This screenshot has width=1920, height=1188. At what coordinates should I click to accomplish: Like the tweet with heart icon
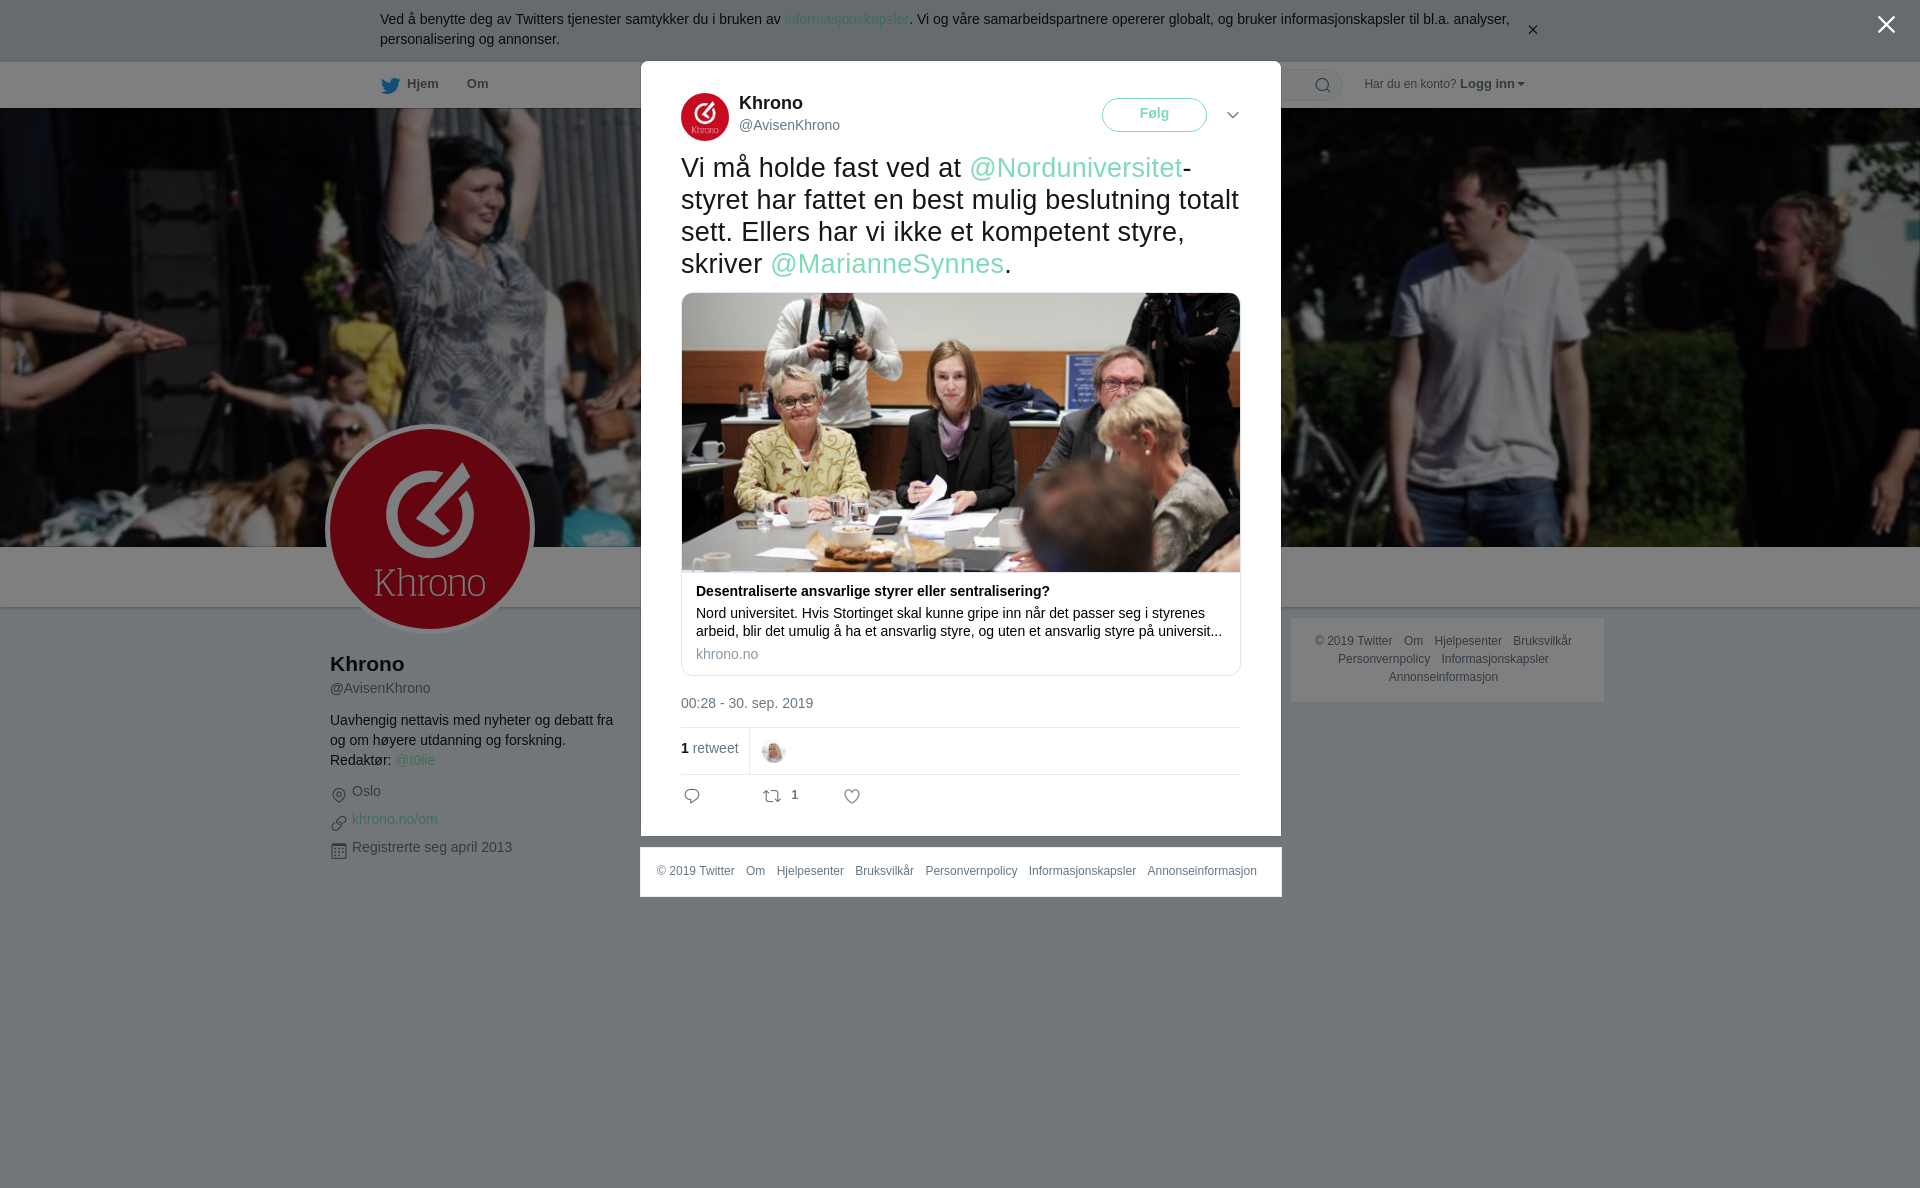[852, 796]
